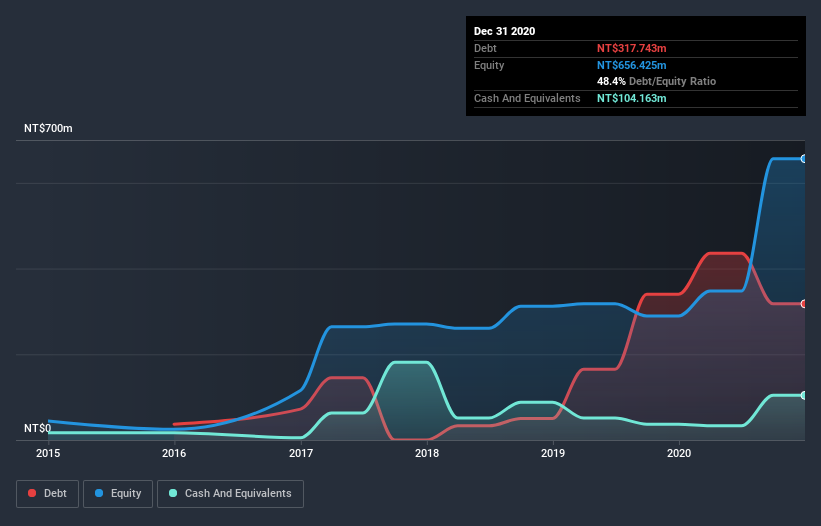
Task: Select the Cash endpoint marker on the teal line
Action: point(804,395)
